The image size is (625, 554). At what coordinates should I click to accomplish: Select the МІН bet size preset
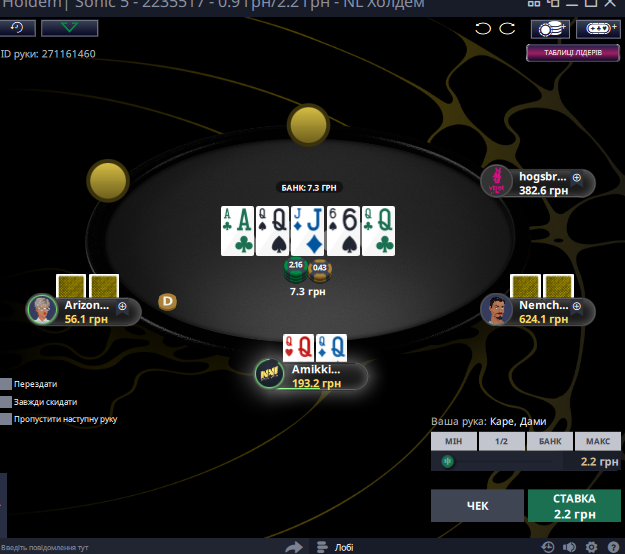(x=454, y=441)
